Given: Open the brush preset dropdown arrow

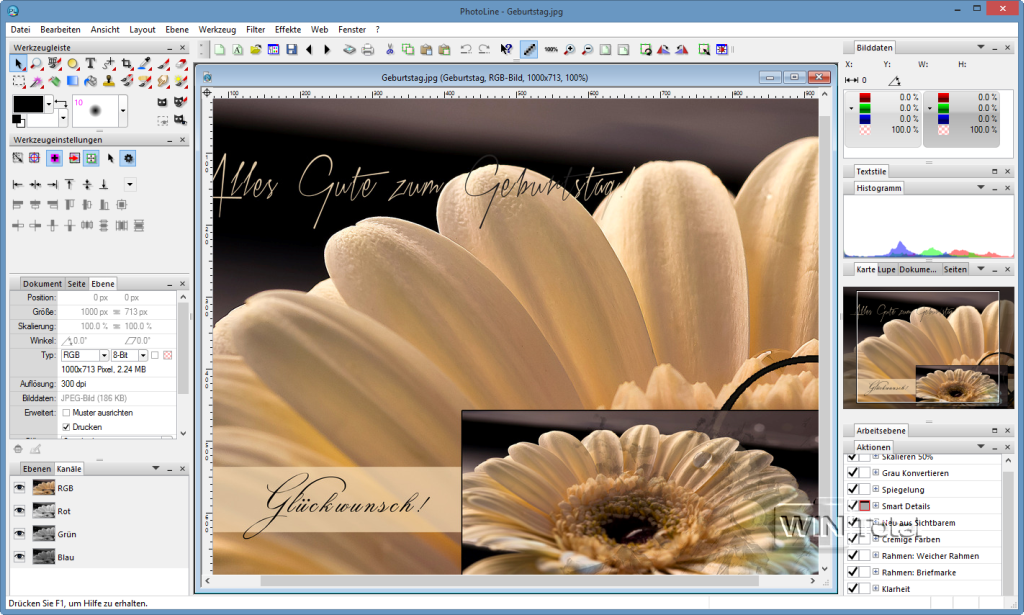Looking at the screenshot, I should (x=123, y=111).
